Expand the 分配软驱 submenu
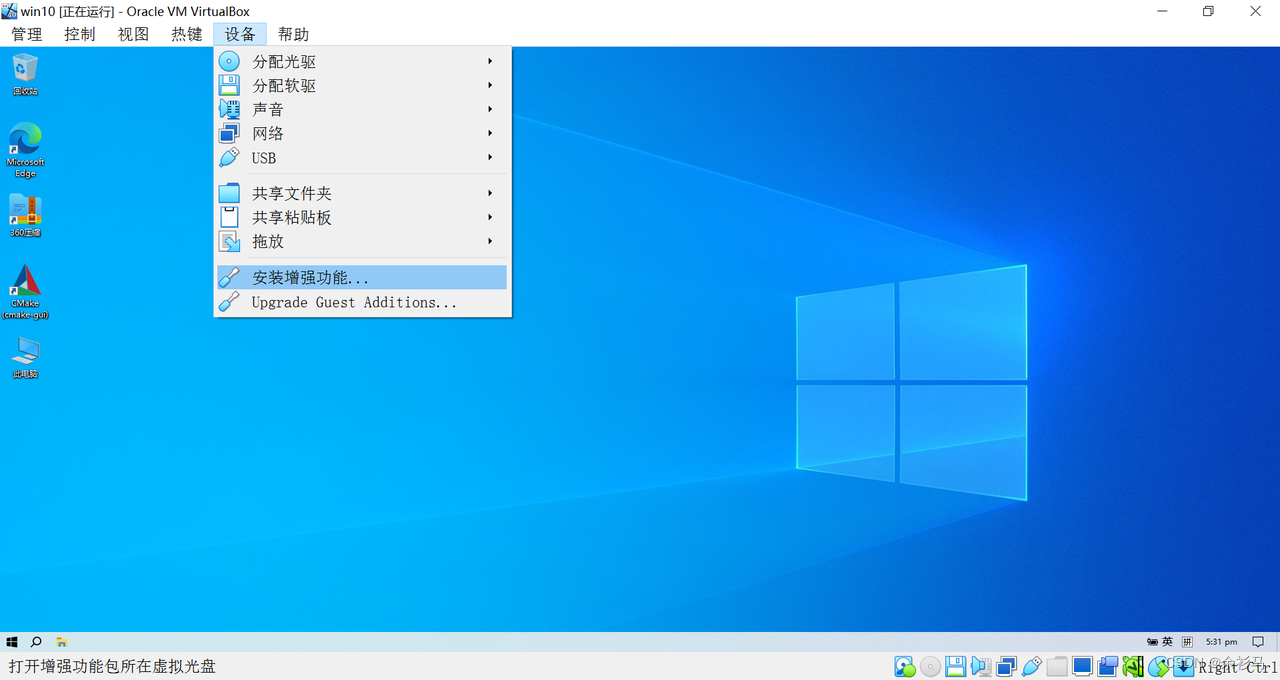The image size is (1280, 680). pos(362,85)
